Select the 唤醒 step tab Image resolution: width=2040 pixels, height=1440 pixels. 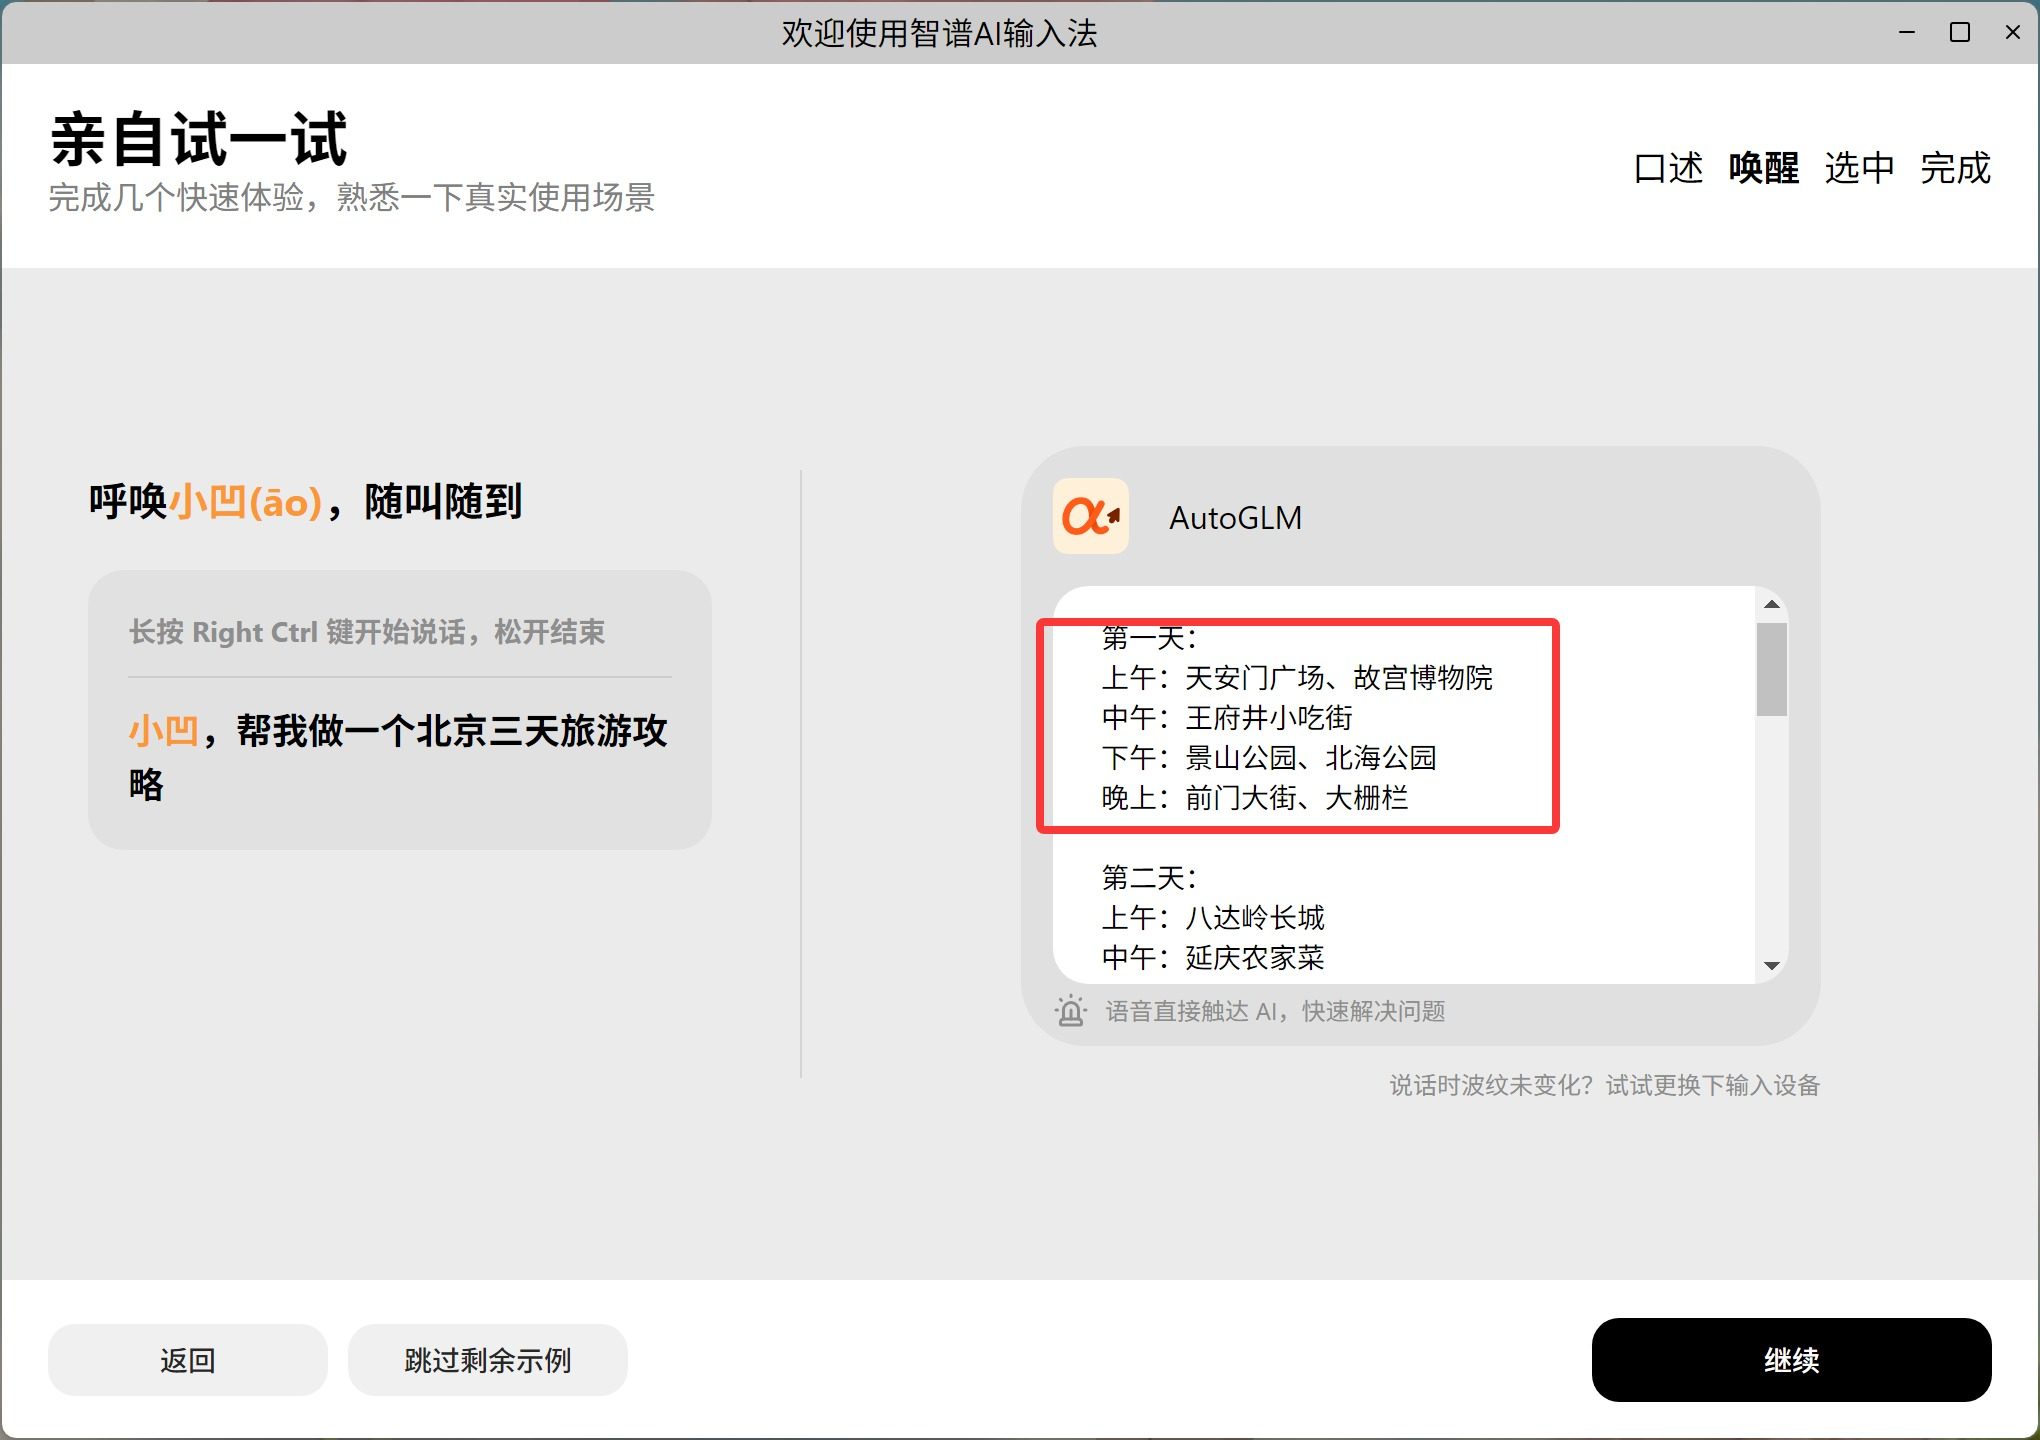point(1763,168)
